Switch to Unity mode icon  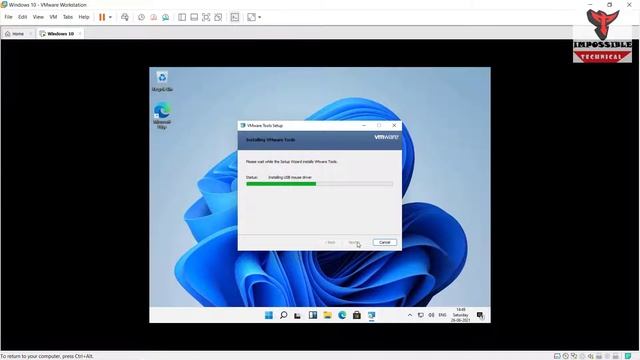218,17
